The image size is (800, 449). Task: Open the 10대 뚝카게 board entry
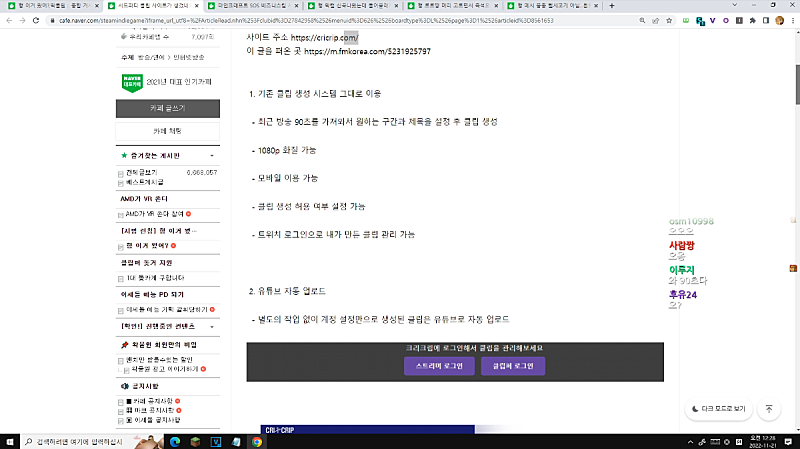point(155,278)
